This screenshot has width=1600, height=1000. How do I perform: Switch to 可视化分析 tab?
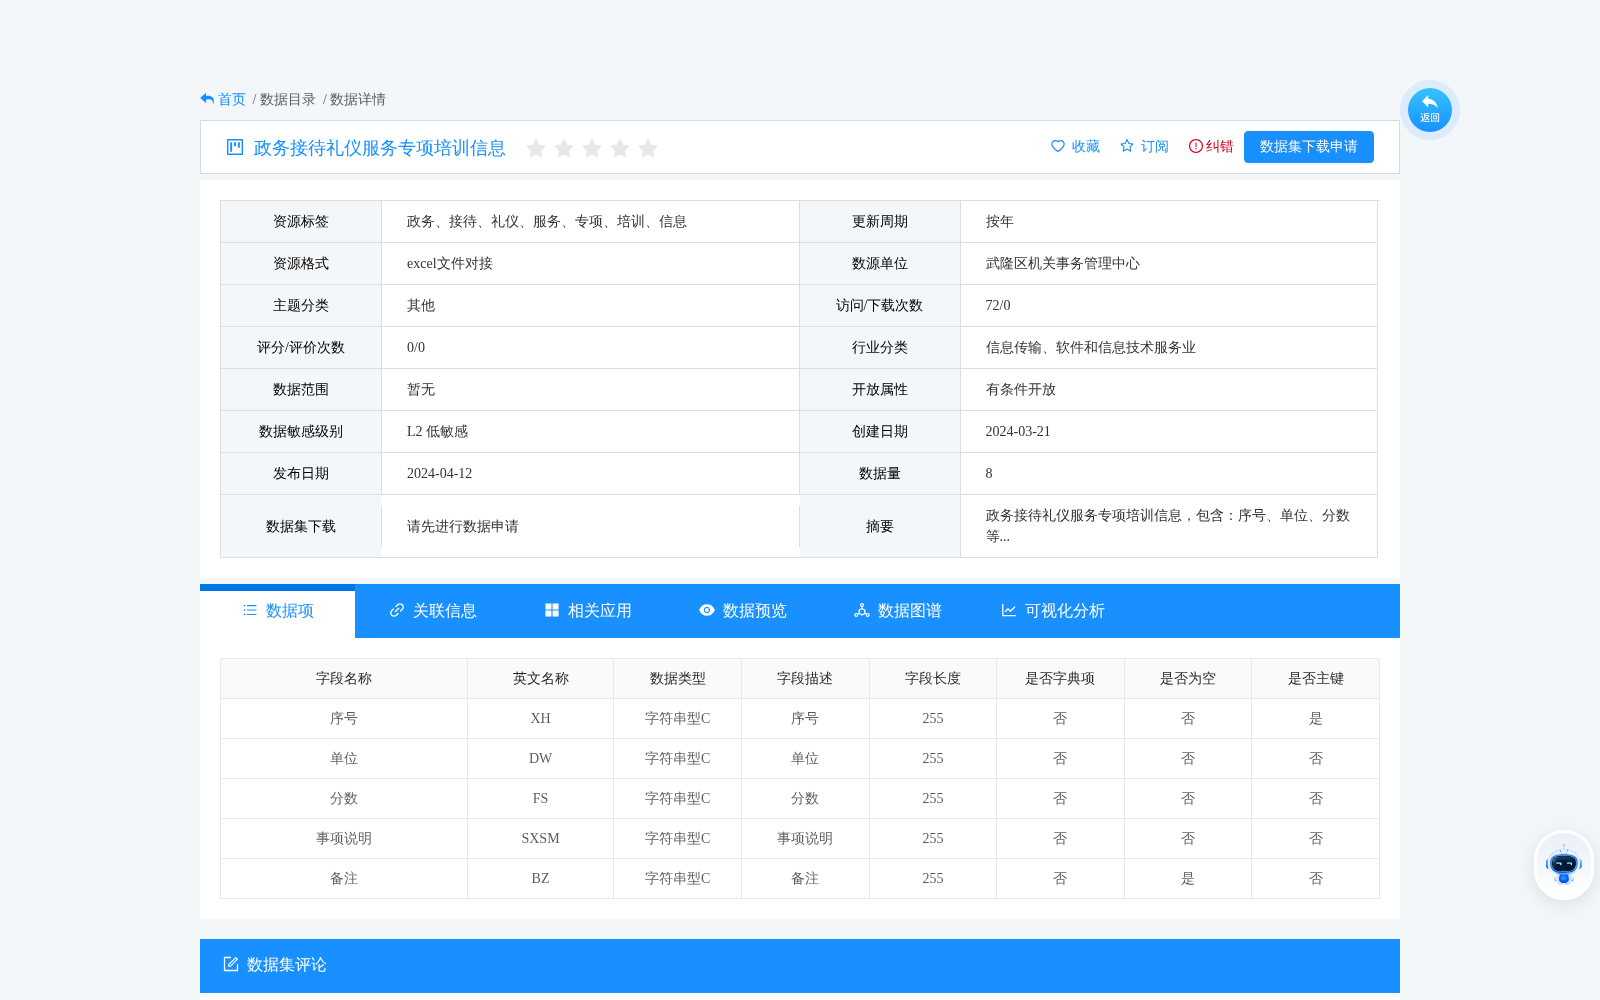pos(1052,611)
